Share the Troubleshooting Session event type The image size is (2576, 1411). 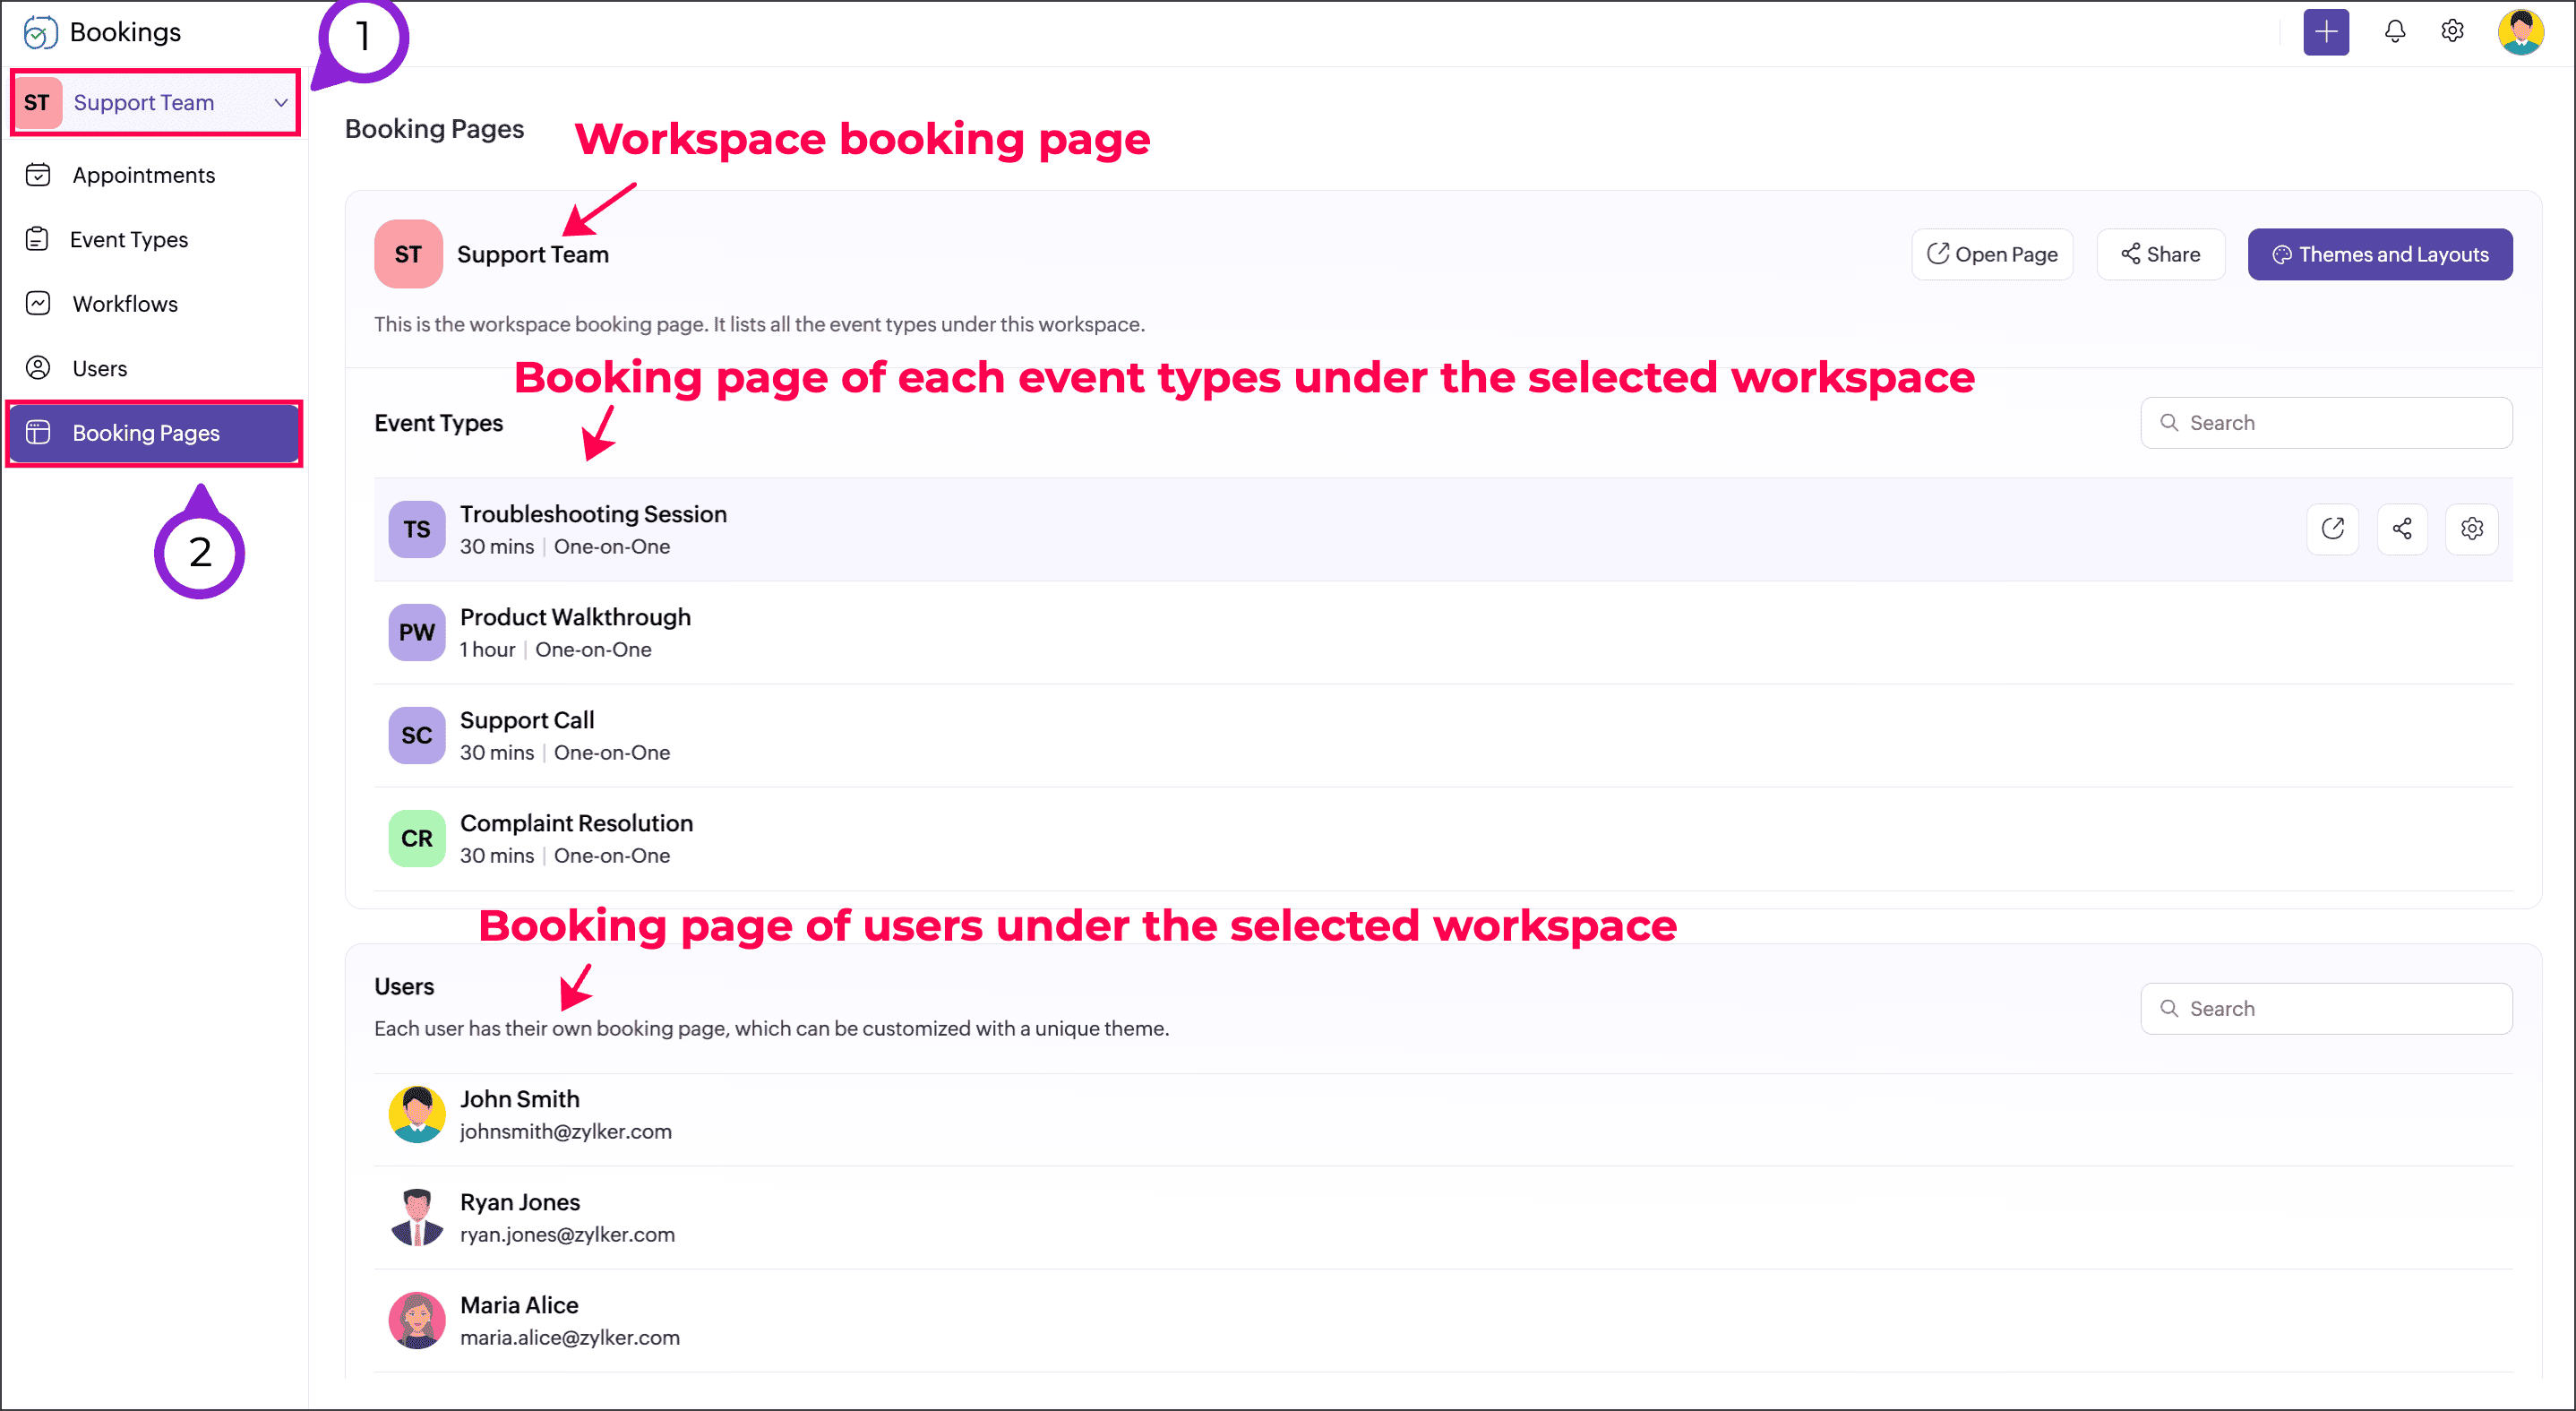point(2402,528)
